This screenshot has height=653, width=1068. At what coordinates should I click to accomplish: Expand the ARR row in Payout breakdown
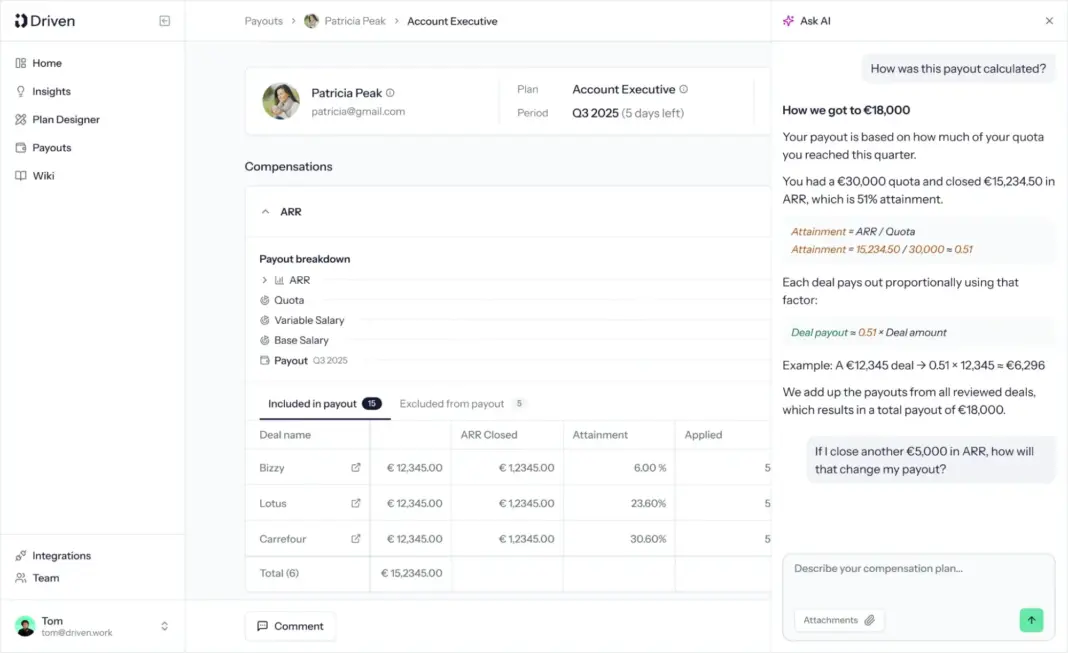tap(264, 280)
